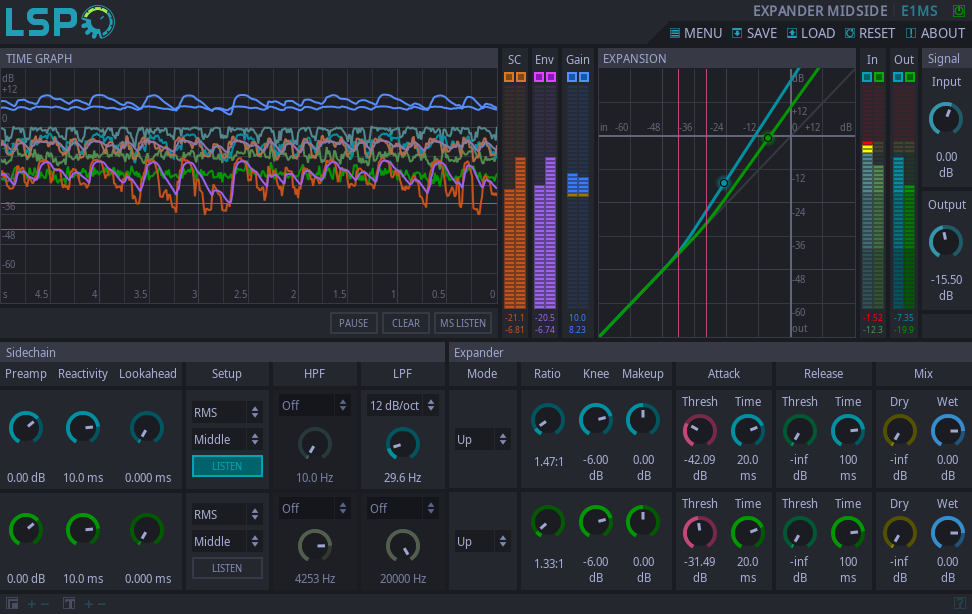
Task: Open the MENU item
Action: 696,33
